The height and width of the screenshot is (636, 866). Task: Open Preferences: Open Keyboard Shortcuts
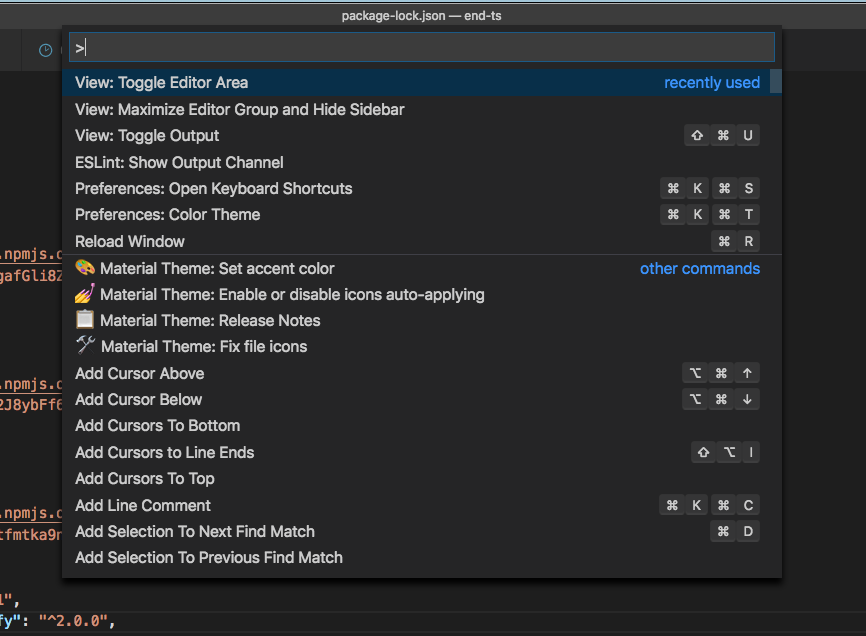421,189
